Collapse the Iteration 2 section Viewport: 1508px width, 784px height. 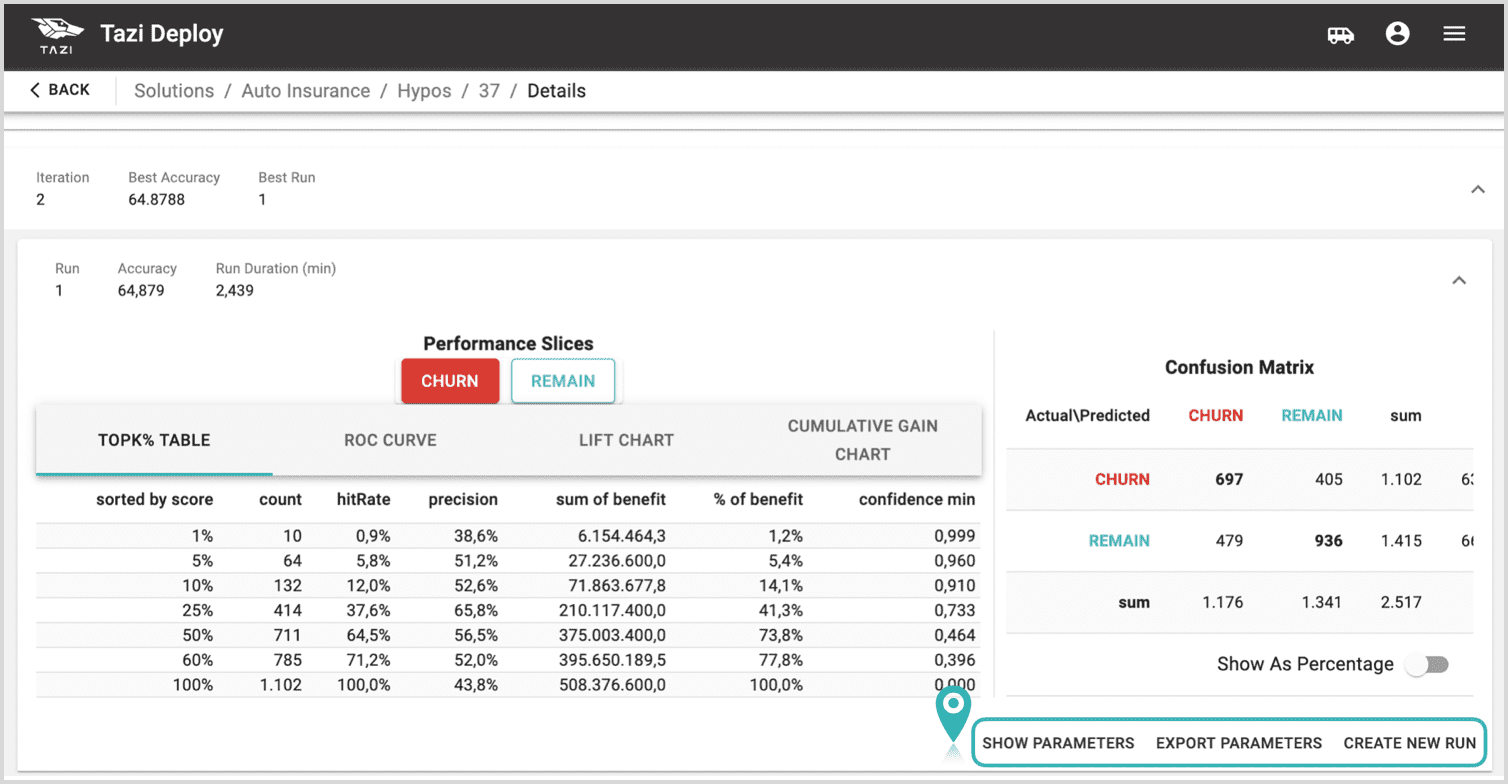1478,189
